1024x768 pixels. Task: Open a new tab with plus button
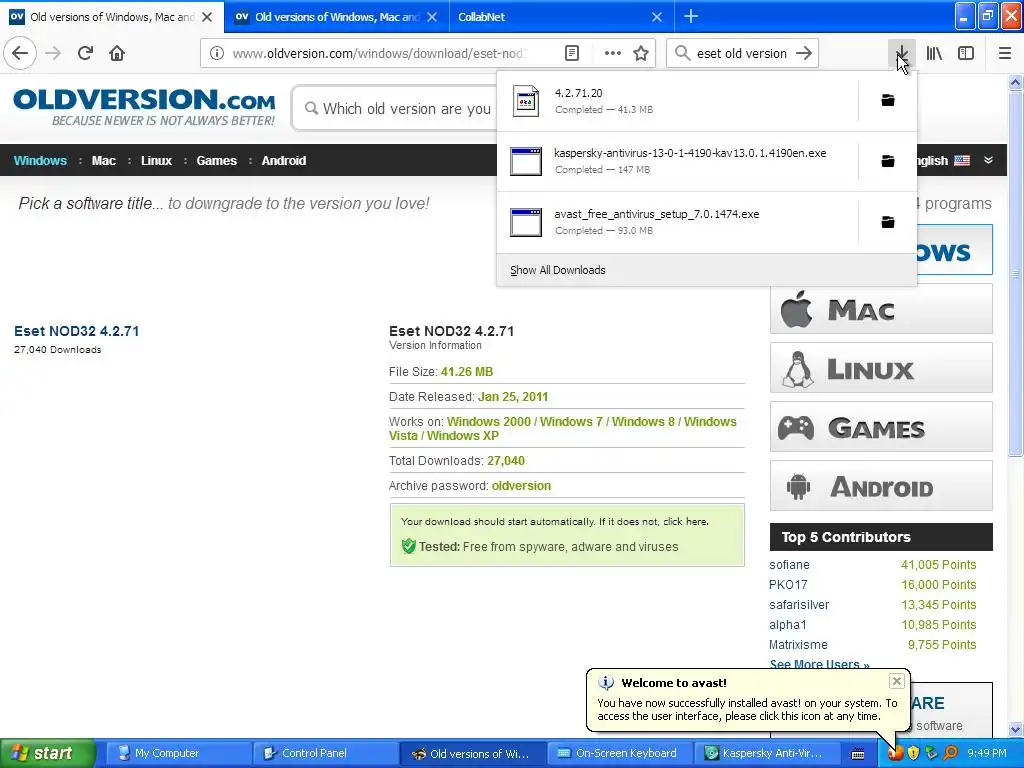[x=691, y=16]
